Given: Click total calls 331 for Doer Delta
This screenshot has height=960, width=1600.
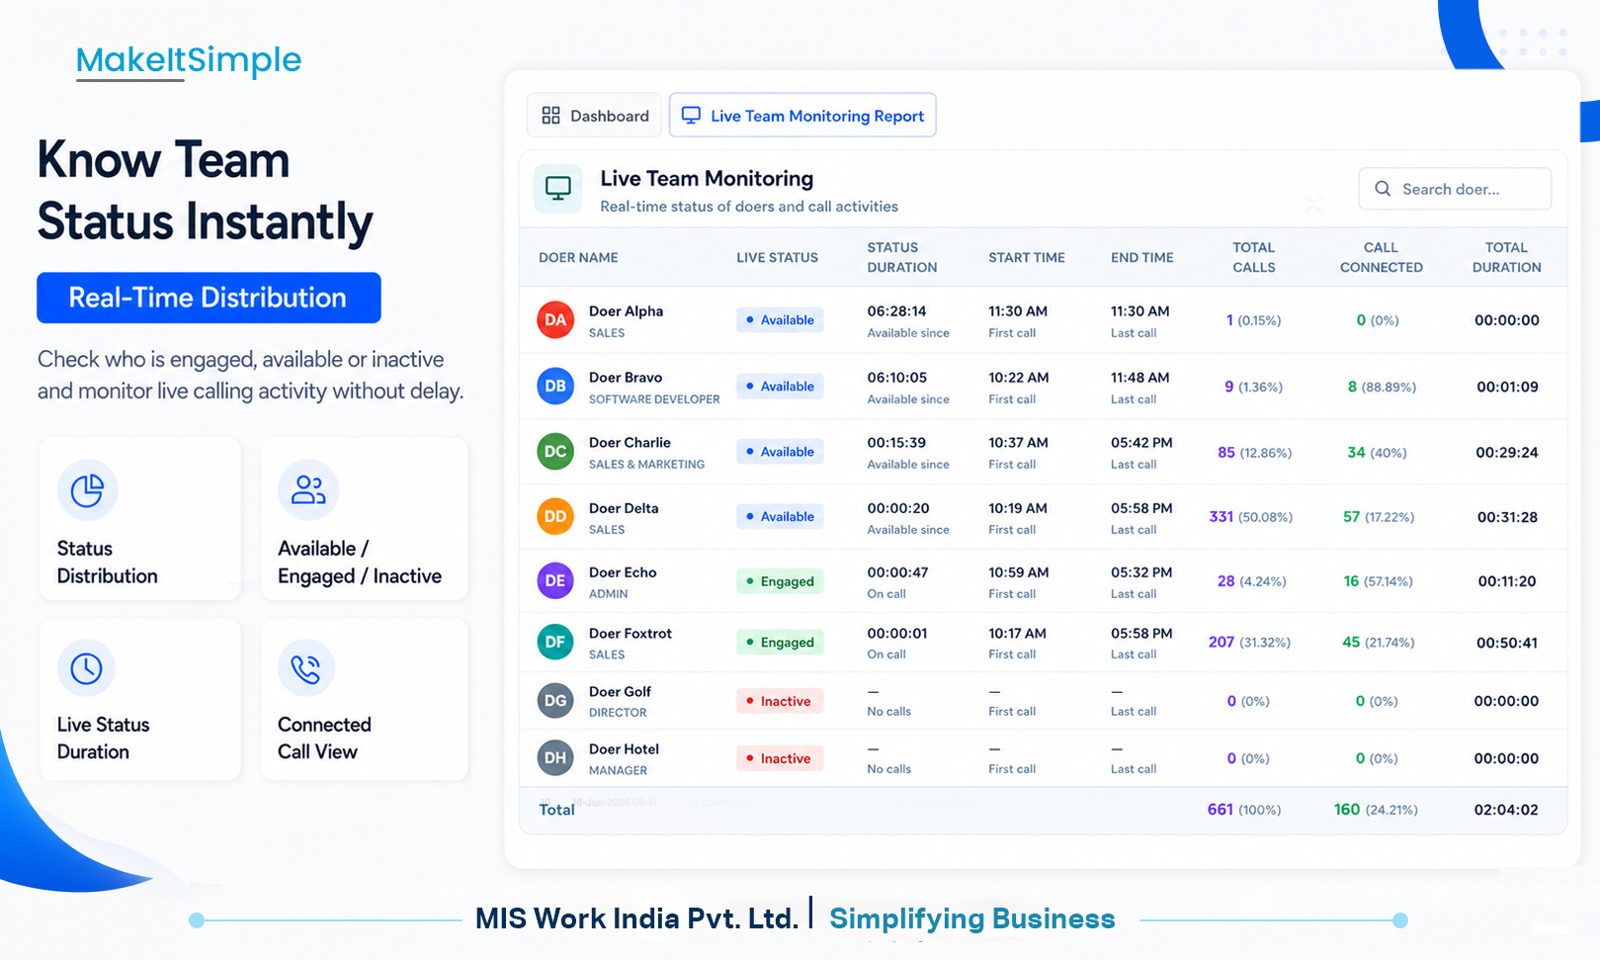Looking at the screenshot, I should pyautogui.click(x=1221, y=517).
